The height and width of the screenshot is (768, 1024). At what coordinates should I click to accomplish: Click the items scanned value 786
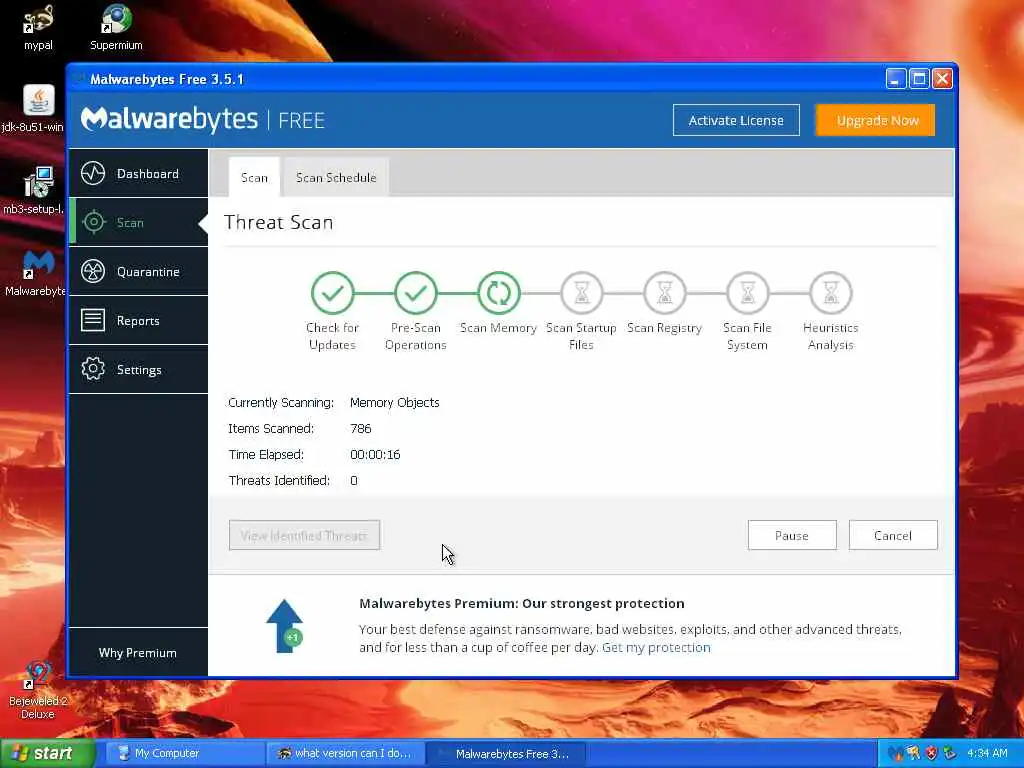[x=360, y=428]
